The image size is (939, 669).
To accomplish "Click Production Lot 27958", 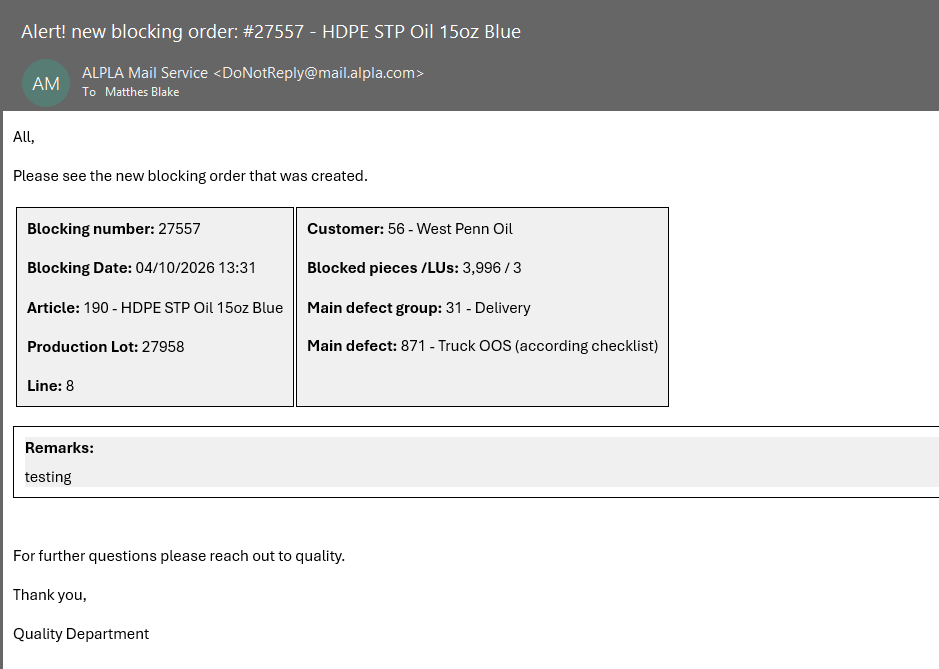I will click(106, 347).
